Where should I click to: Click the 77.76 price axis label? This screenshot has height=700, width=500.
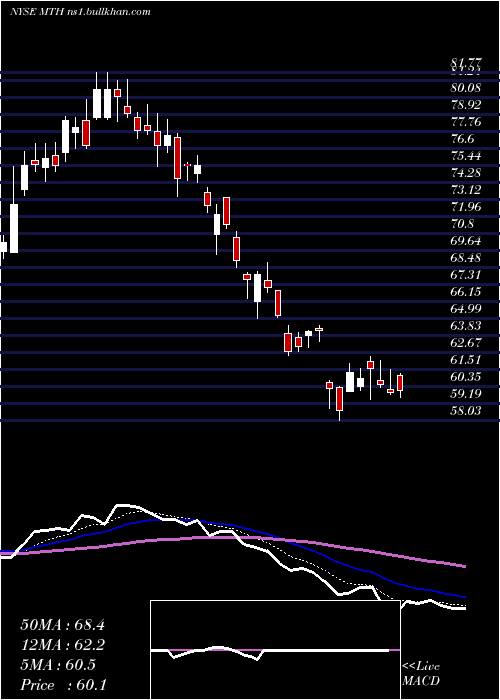(x=466, y=122)
